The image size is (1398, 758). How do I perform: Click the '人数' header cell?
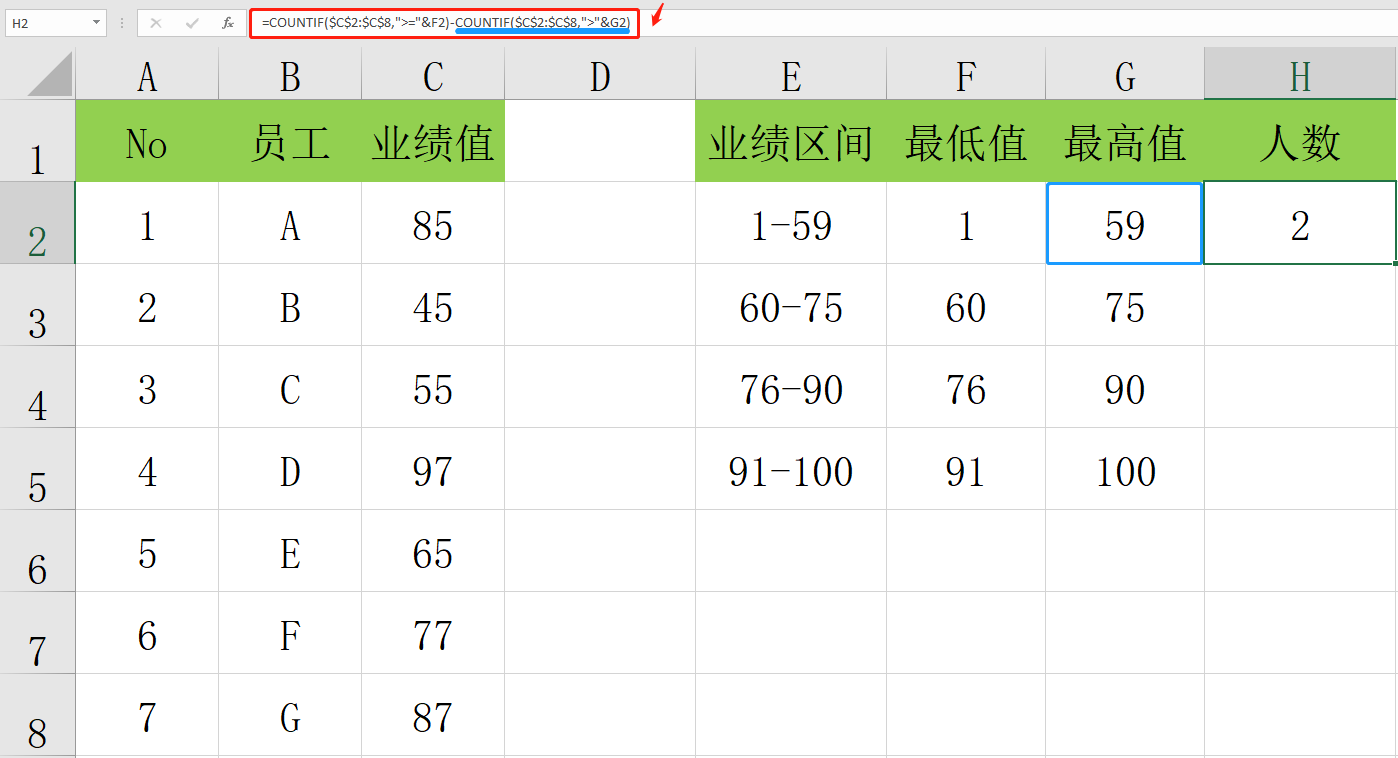click(x=1300, y=141)
